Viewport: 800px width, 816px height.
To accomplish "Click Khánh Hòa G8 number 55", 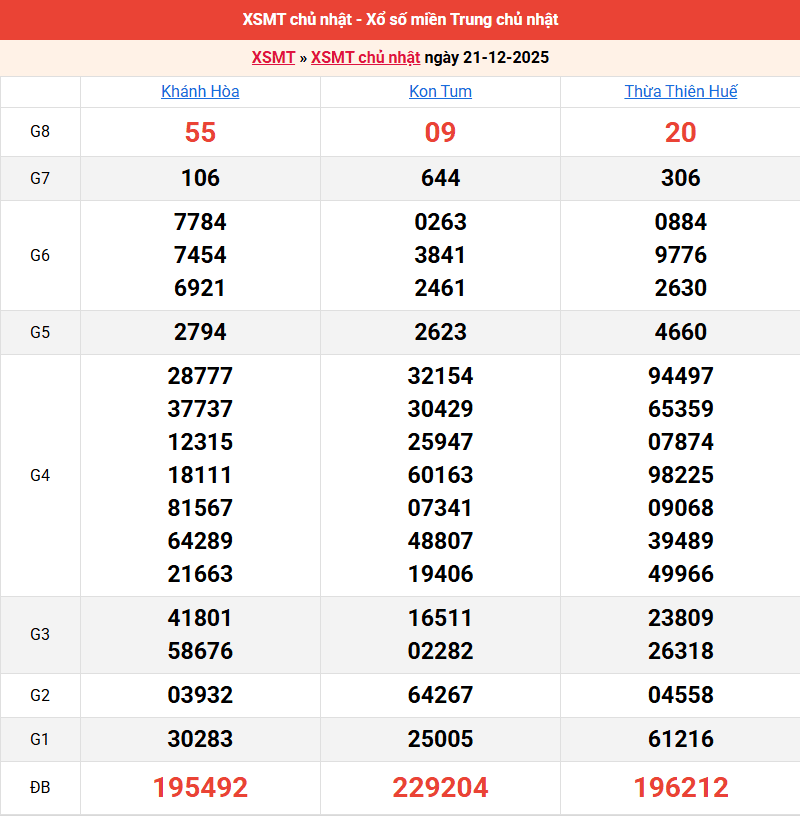I will [200, 131].
